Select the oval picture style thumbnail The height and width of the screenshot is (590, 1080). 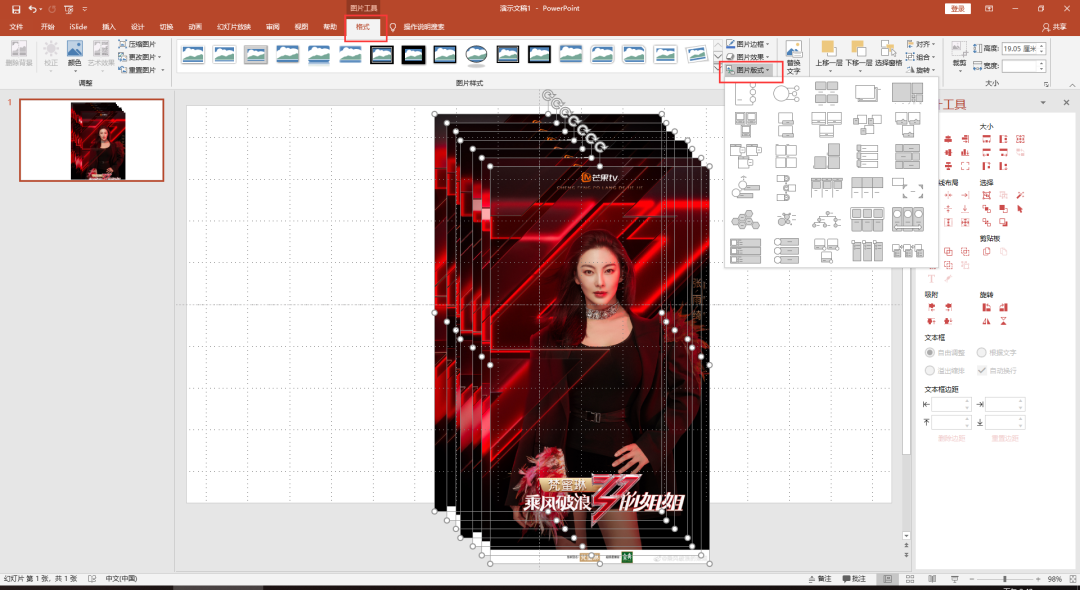tap(477, 54)
